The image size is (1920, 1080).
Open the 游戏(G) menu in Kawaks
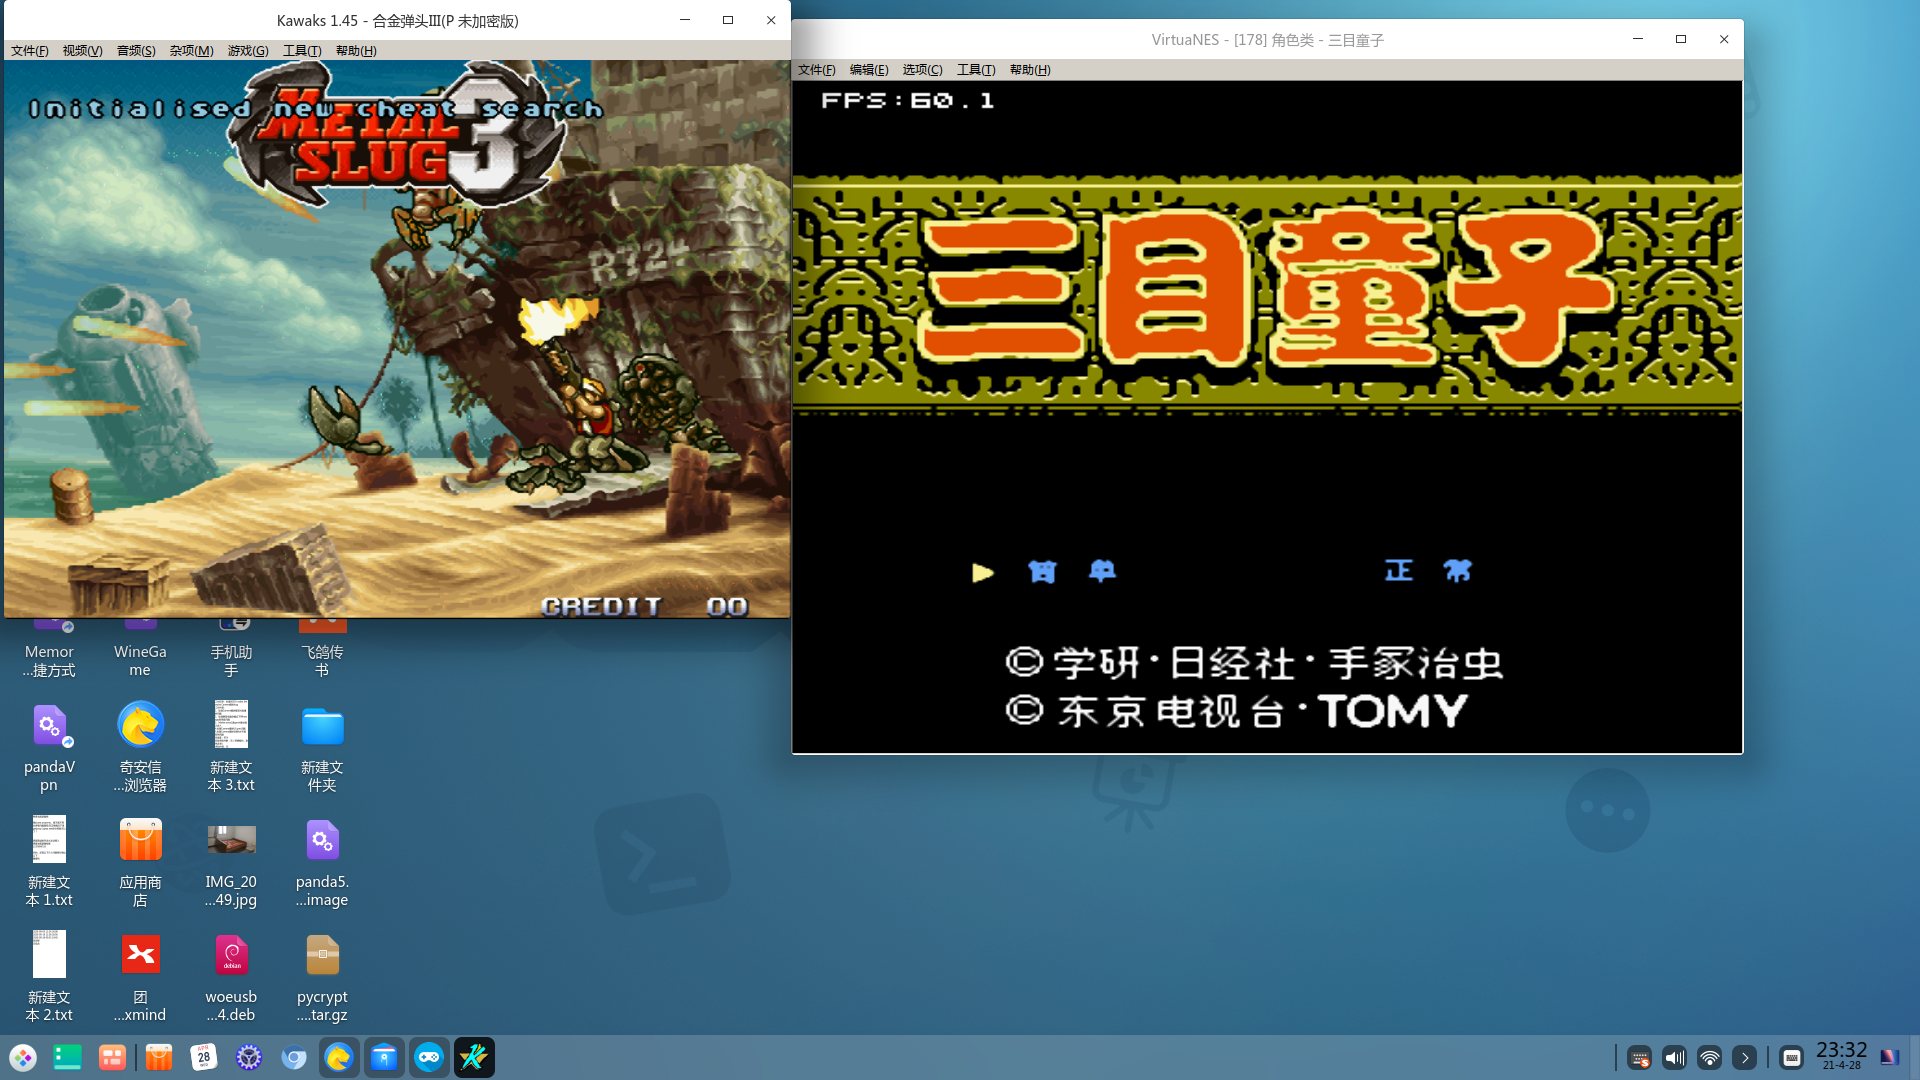[247, 50]
